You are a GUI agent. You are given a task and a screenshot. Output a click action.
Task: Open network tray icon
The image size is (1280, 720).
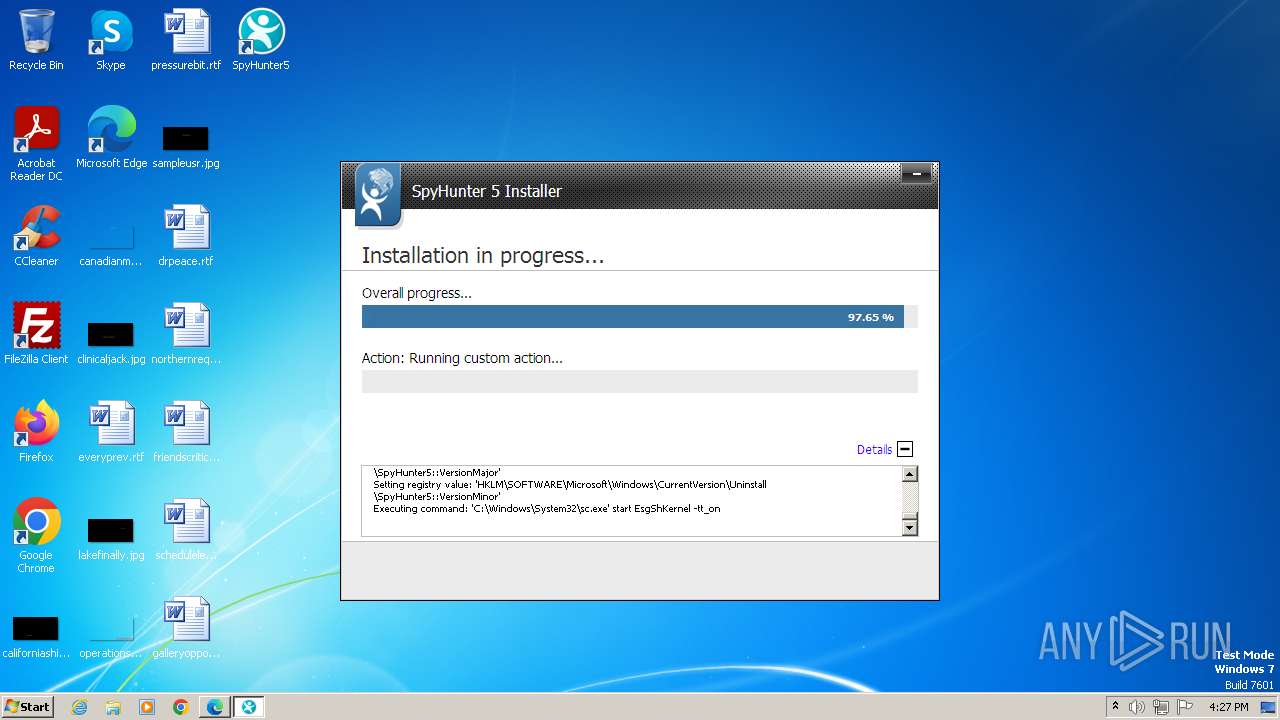pos(1161,707)
